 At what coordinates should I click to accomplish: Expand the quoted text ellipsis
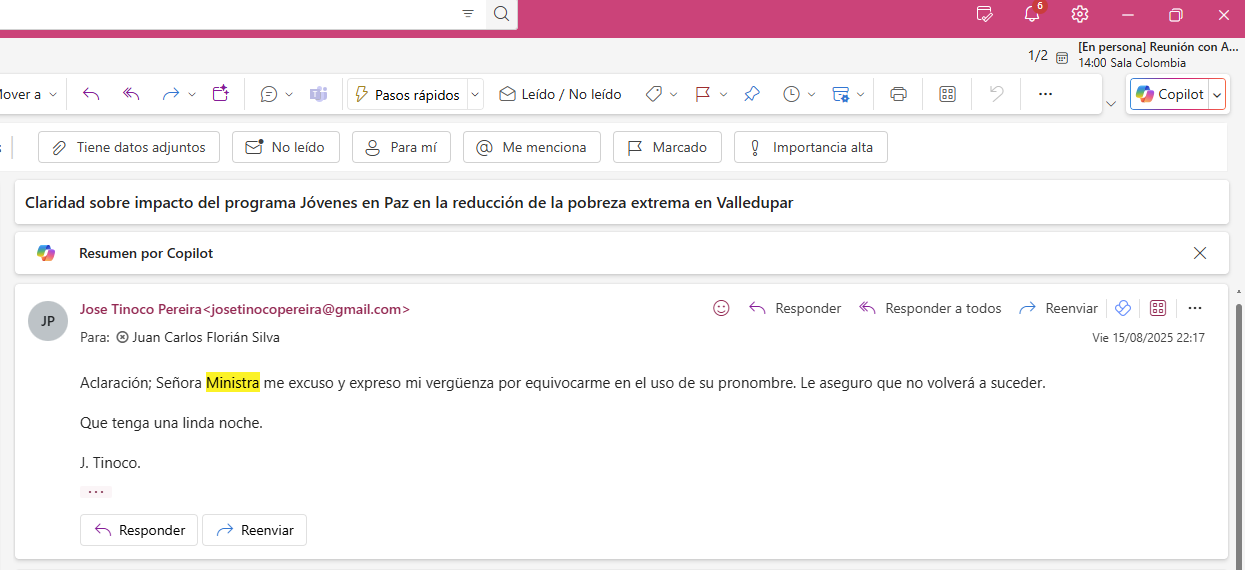[96, 492]
